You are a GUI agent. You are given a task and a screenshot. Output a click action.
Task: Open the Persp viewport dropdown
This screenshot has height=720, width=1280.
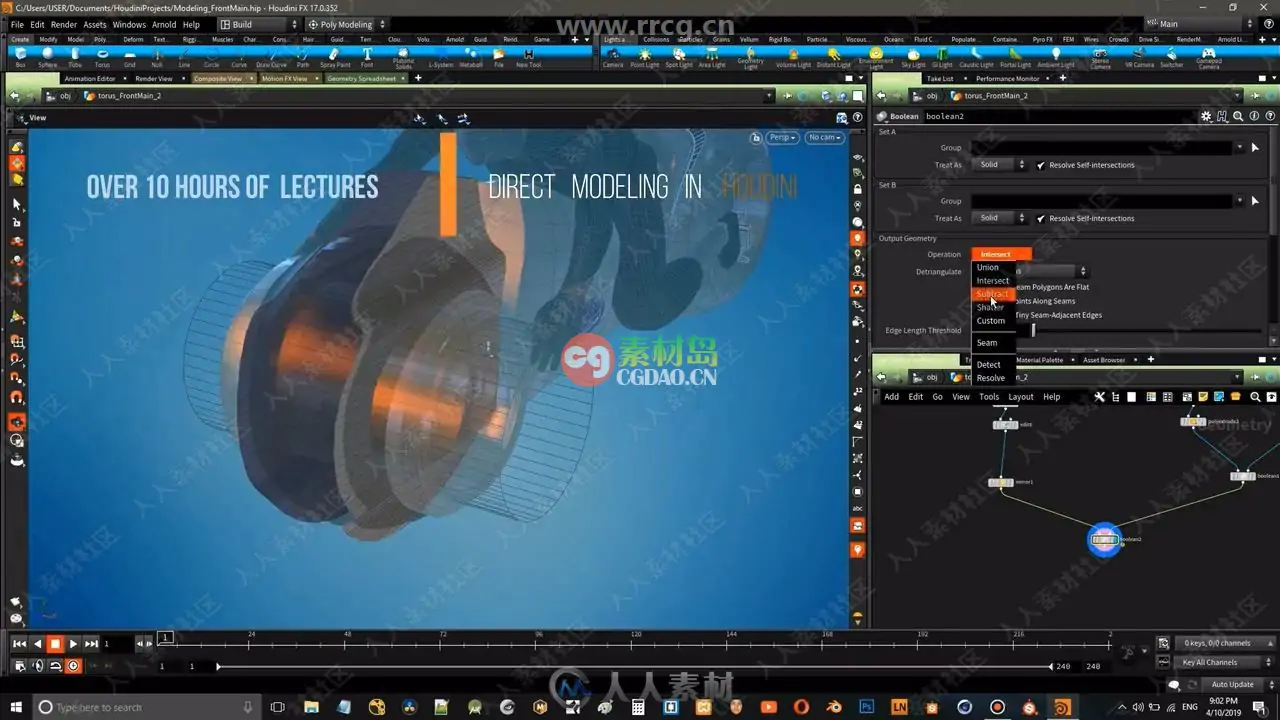pyautogui.click(x=782, y=137)
